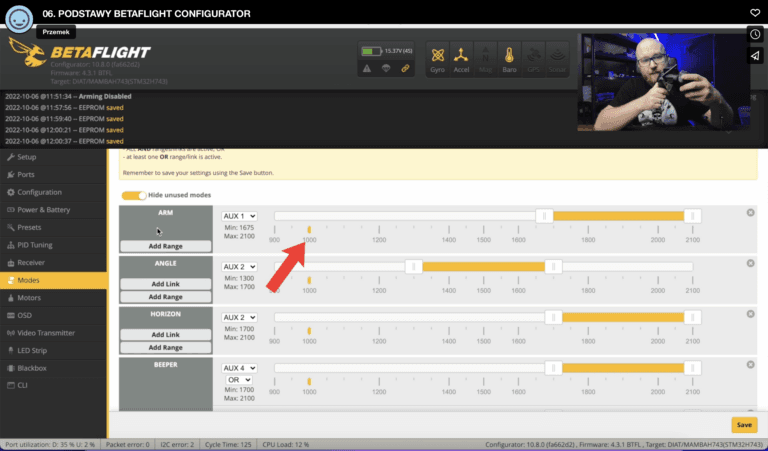Screen dimensions: 768x451
Task: Open the CLI tab
Action: click(53, 385)
